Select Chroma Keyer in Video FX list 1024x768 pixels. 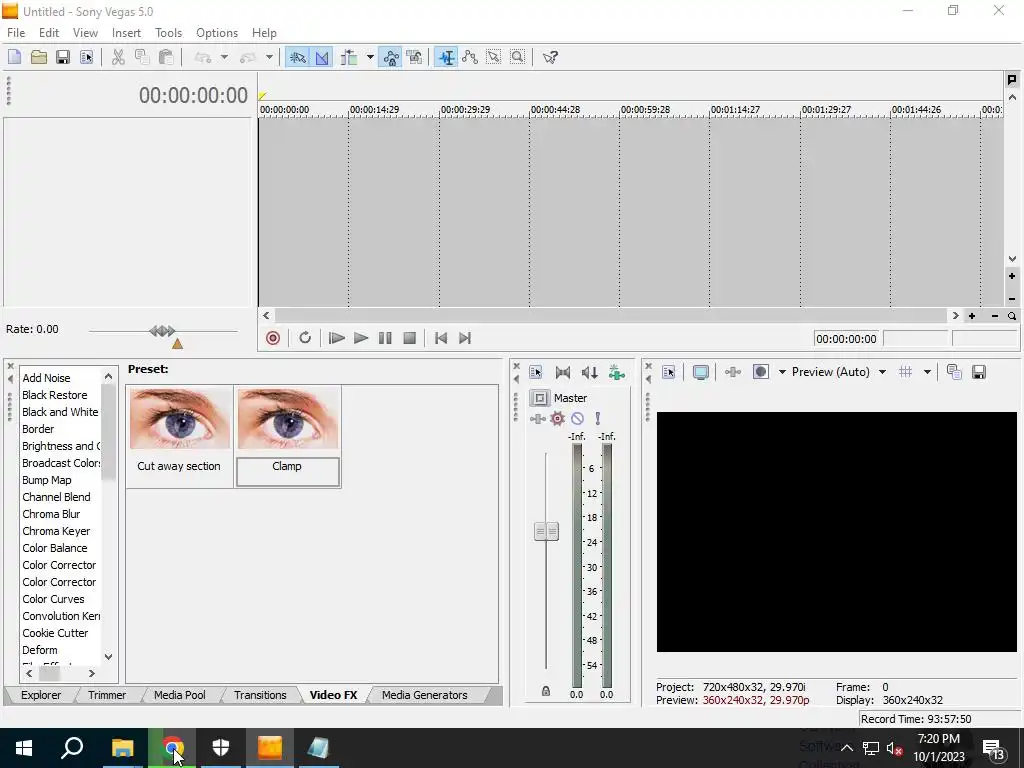pyautogui.click(x=56, y=531)
